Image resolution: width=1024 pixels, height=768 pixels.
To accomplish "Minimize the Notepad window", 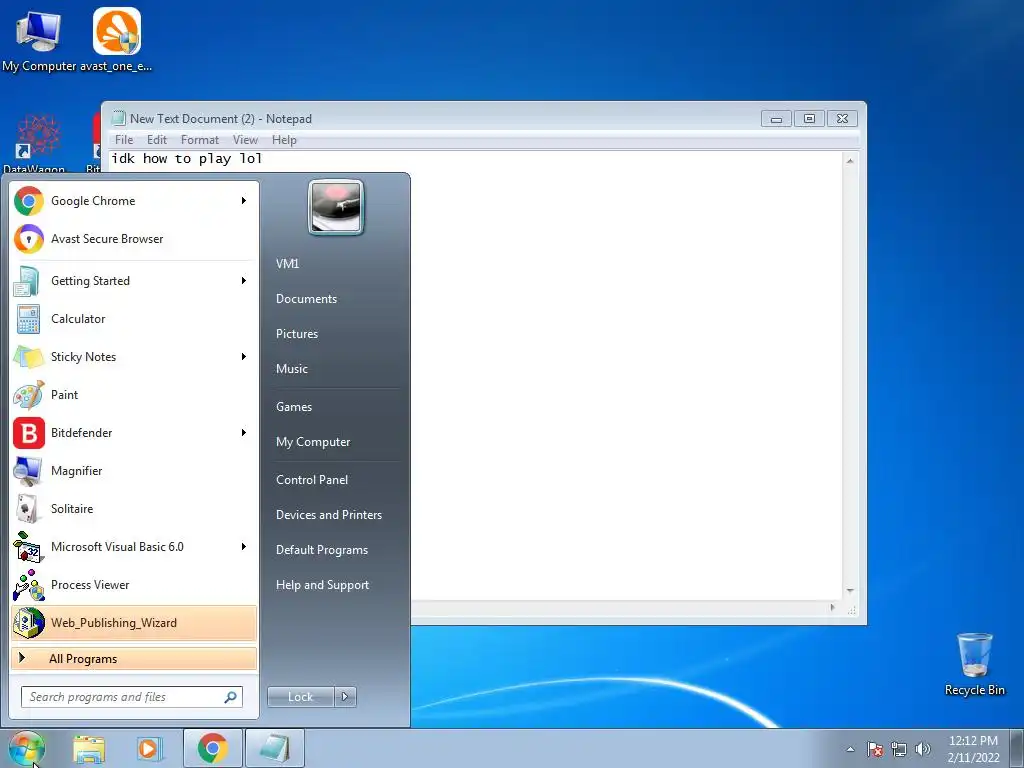I will tap(776, 119).
